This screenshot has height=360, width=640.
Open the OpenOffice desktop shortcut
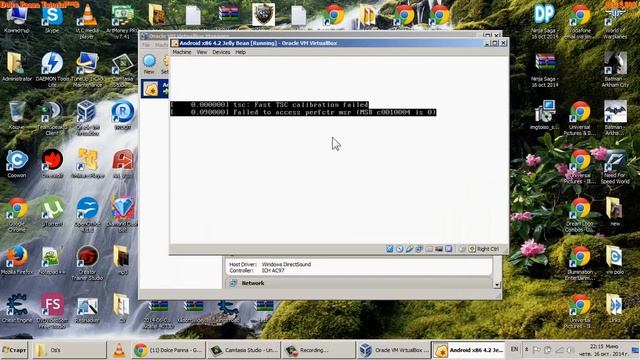click(87, 214)
